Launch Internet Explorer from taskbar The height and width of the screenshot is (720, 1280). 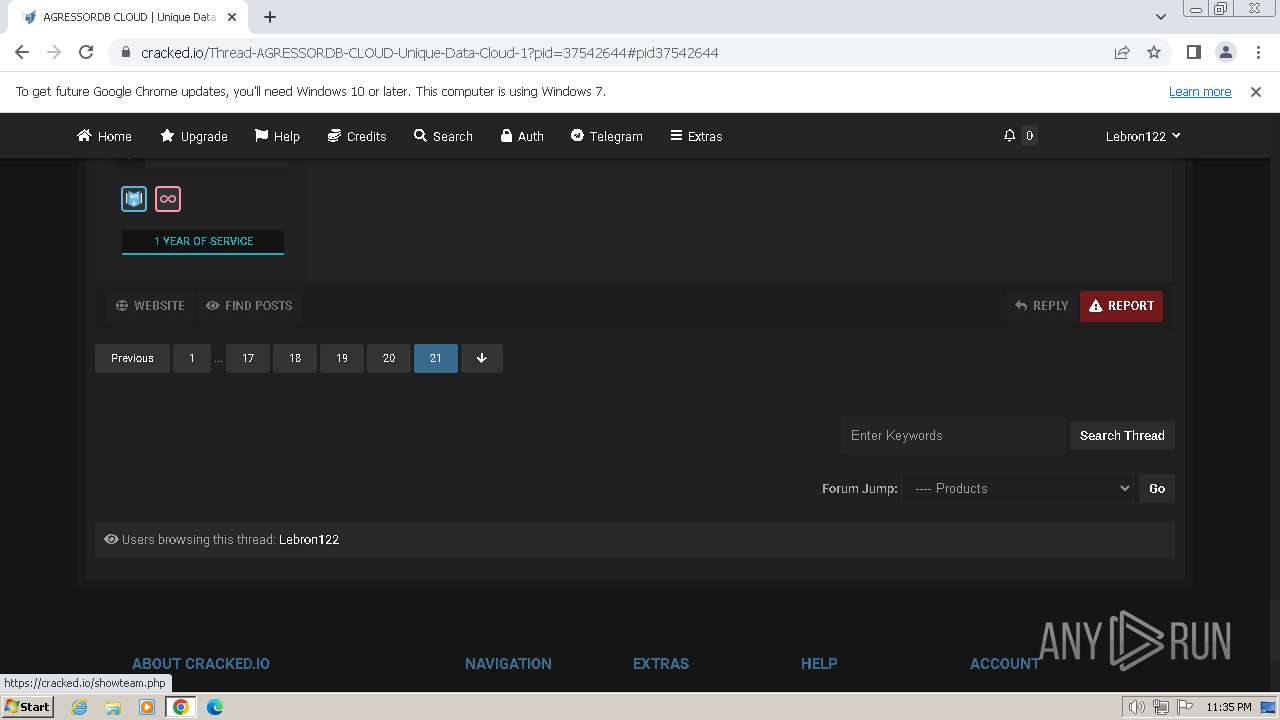pos(79,707)
